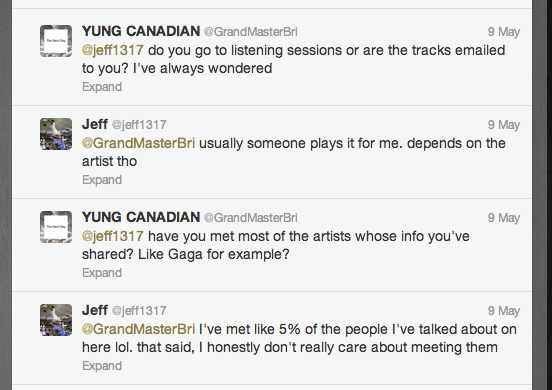Image resolution: width=552 pixels, height=390 pixels.
Task: Open @jeff1317 mention in first tweet
Action: click(x=113, y=50)
